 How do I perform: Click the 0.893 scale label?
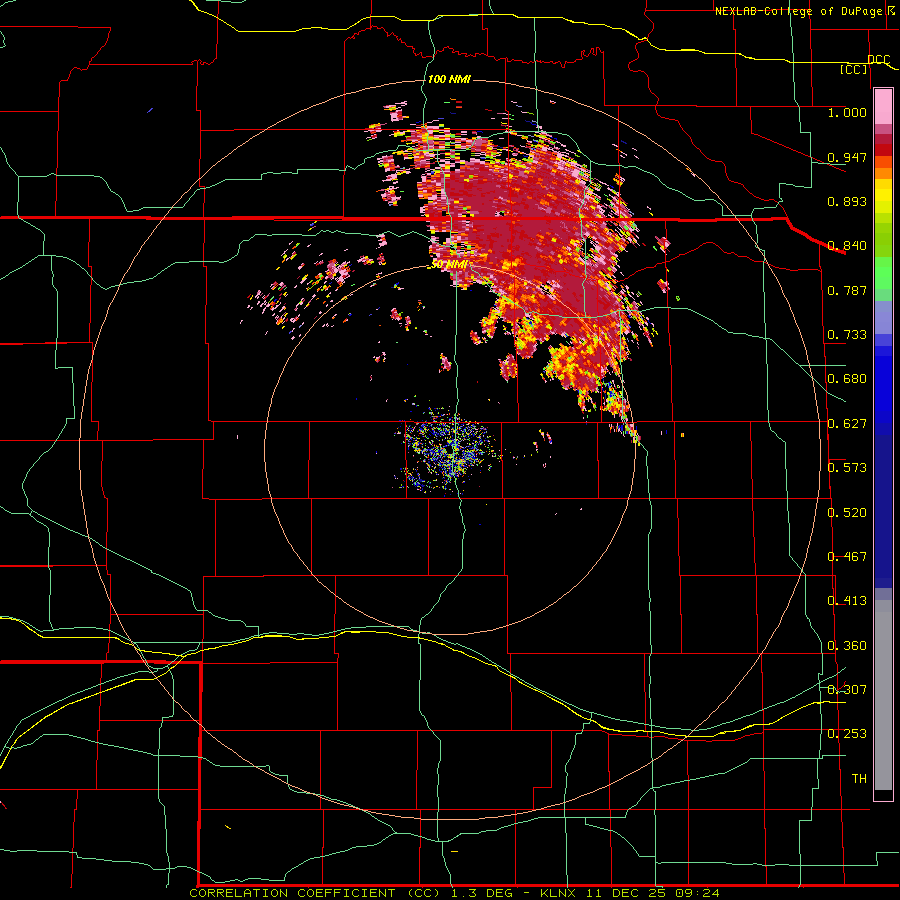847,201
